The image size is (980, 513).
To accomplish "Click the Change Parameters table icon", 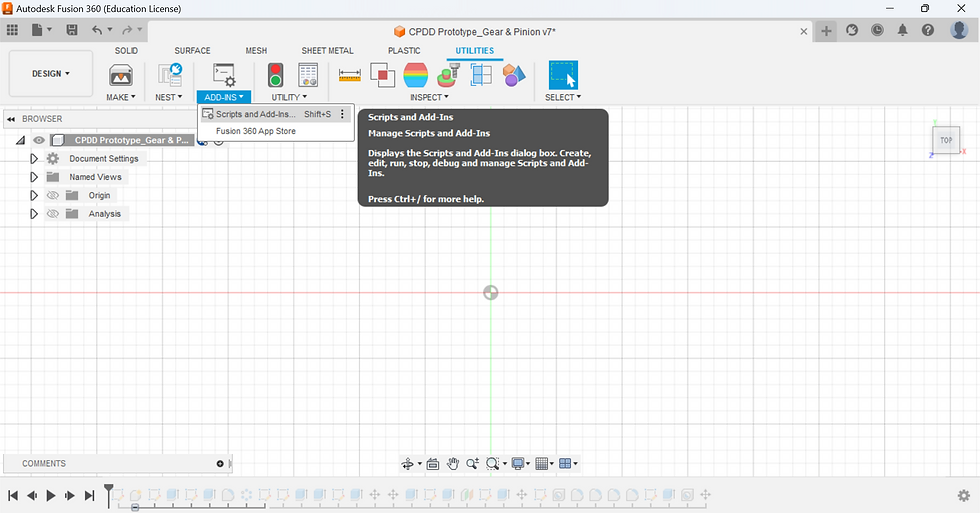I will point(308,75).
